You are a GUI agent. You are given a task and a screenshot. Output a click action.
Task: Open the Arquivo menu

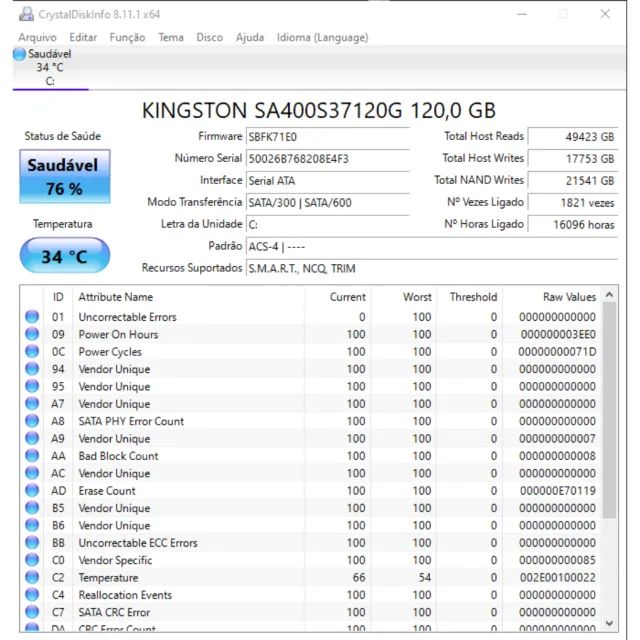click(x=37, y=38)
